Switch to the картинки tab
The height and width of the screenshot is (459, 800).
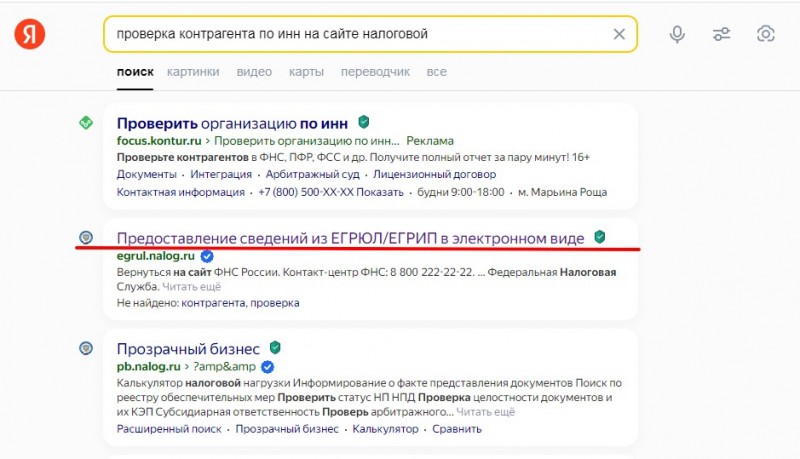coord(193,72)
